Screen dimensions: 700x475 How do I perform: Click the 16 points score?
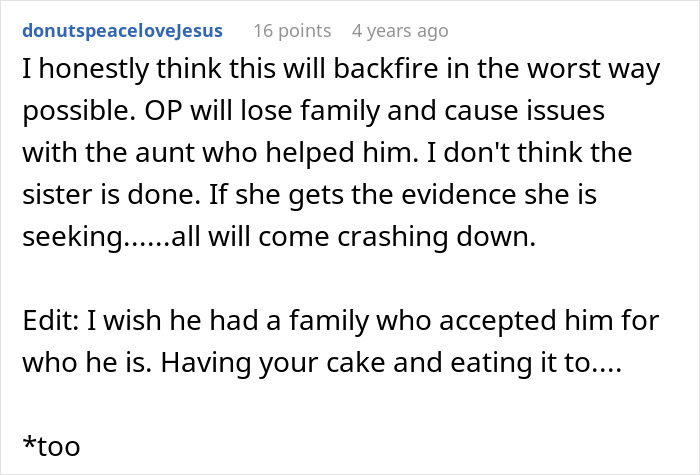click(x=291, y=31)
